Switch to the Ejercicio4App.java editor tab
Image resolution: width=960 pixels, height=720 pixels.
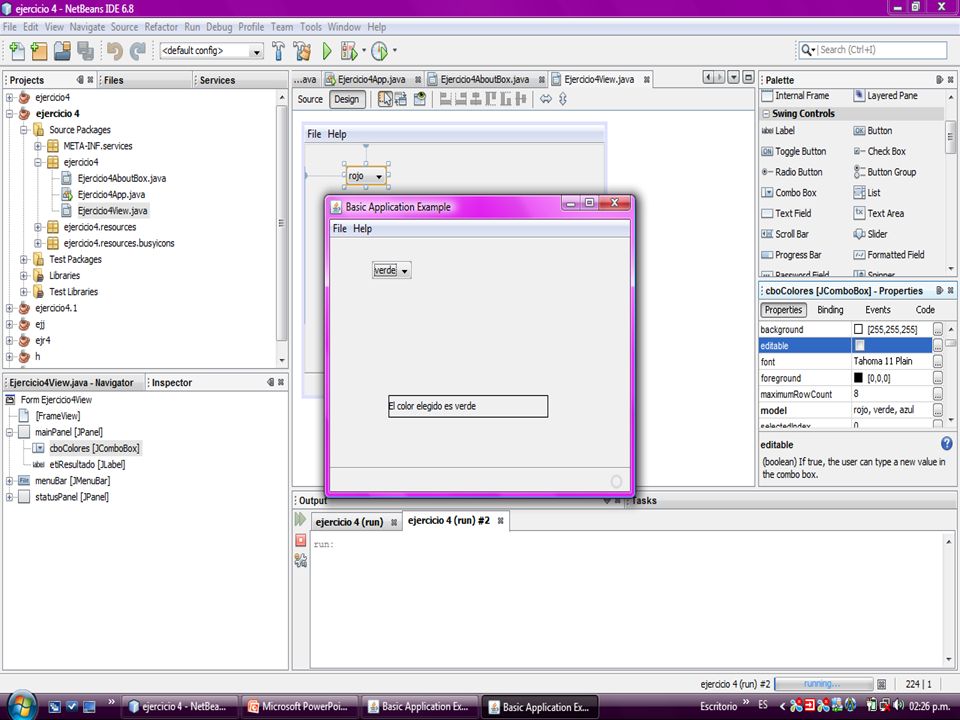click(372, 80)
